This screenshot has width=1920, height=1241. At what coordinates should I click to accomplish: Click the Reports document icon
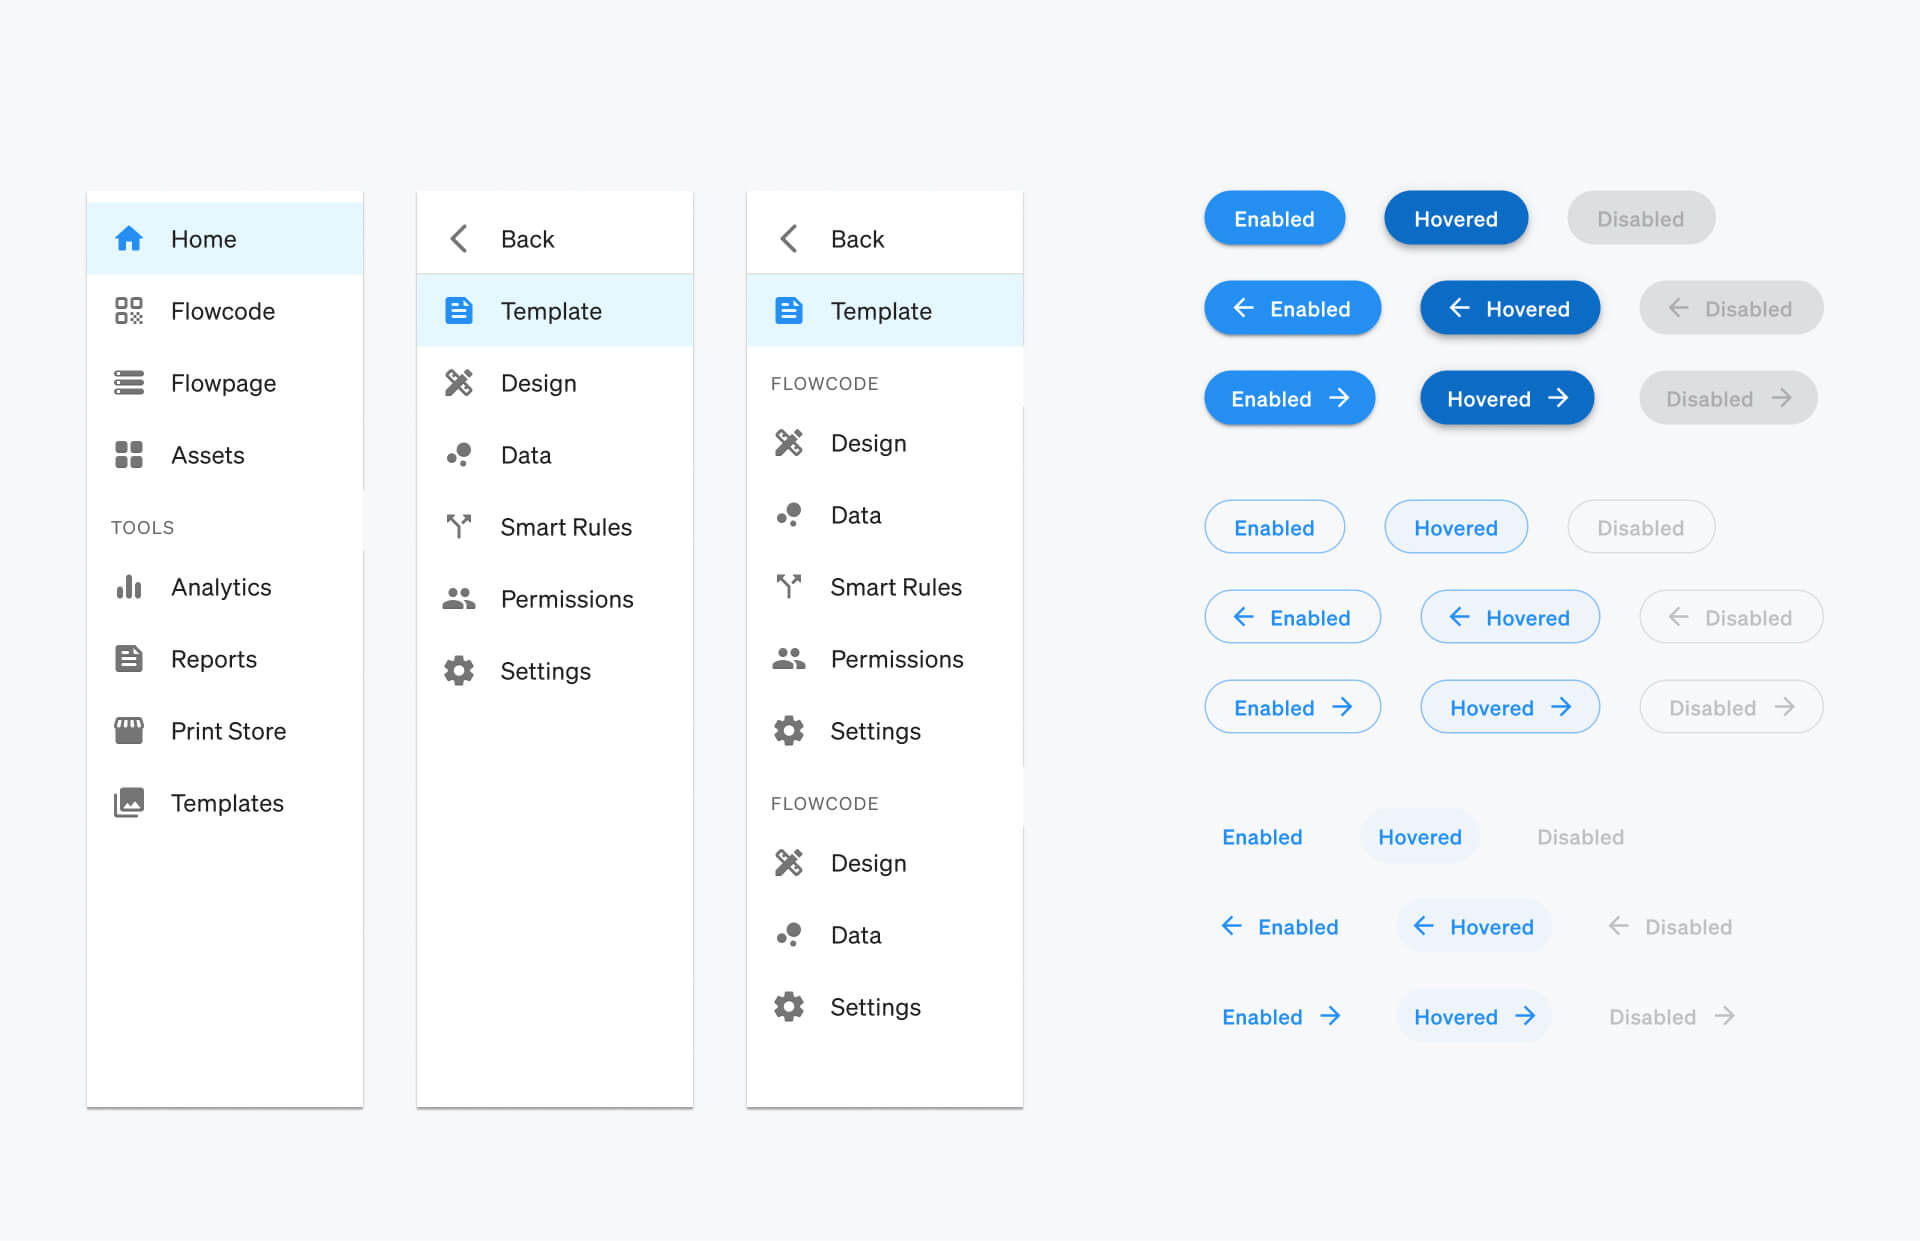click(129, 659)
